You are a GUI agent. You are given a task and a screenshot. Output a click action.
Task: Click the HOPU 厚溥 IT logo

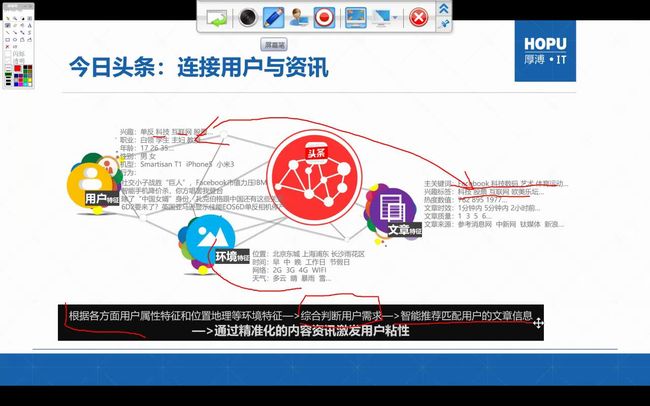545,51
